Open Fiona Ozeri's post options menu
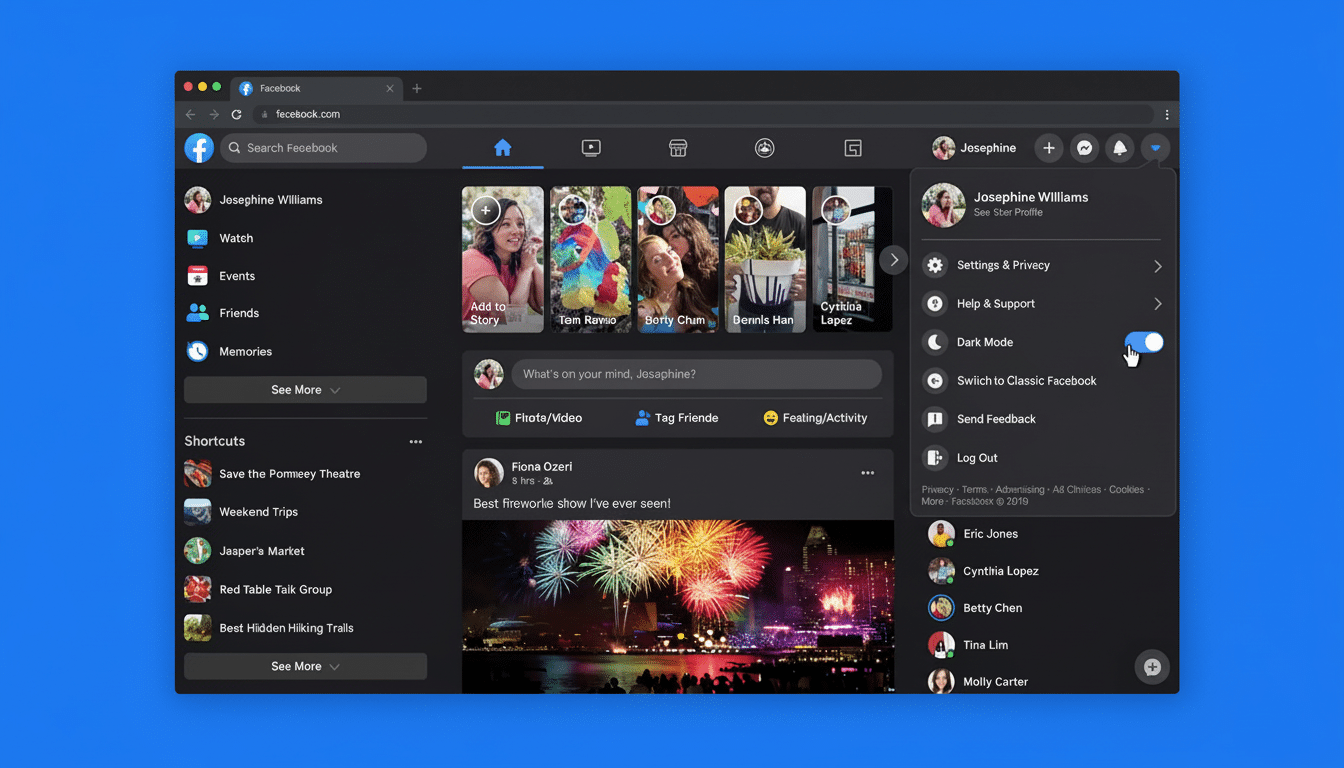1344x768 pixels. coord(867,472)
